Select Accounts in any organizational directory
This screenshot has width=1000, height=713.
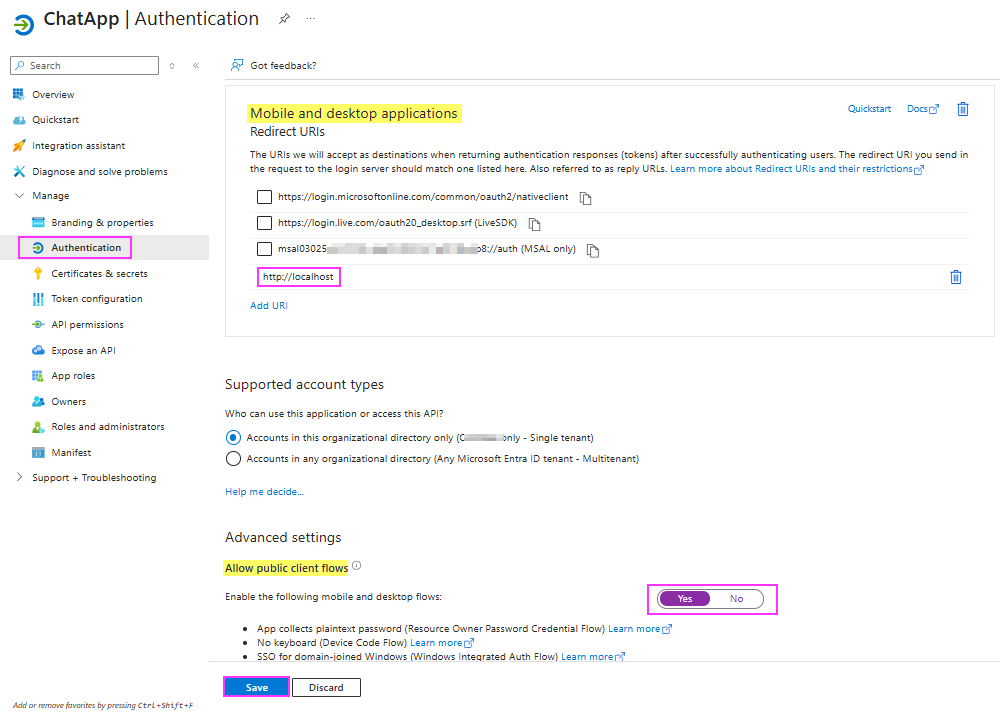(233, 459)
